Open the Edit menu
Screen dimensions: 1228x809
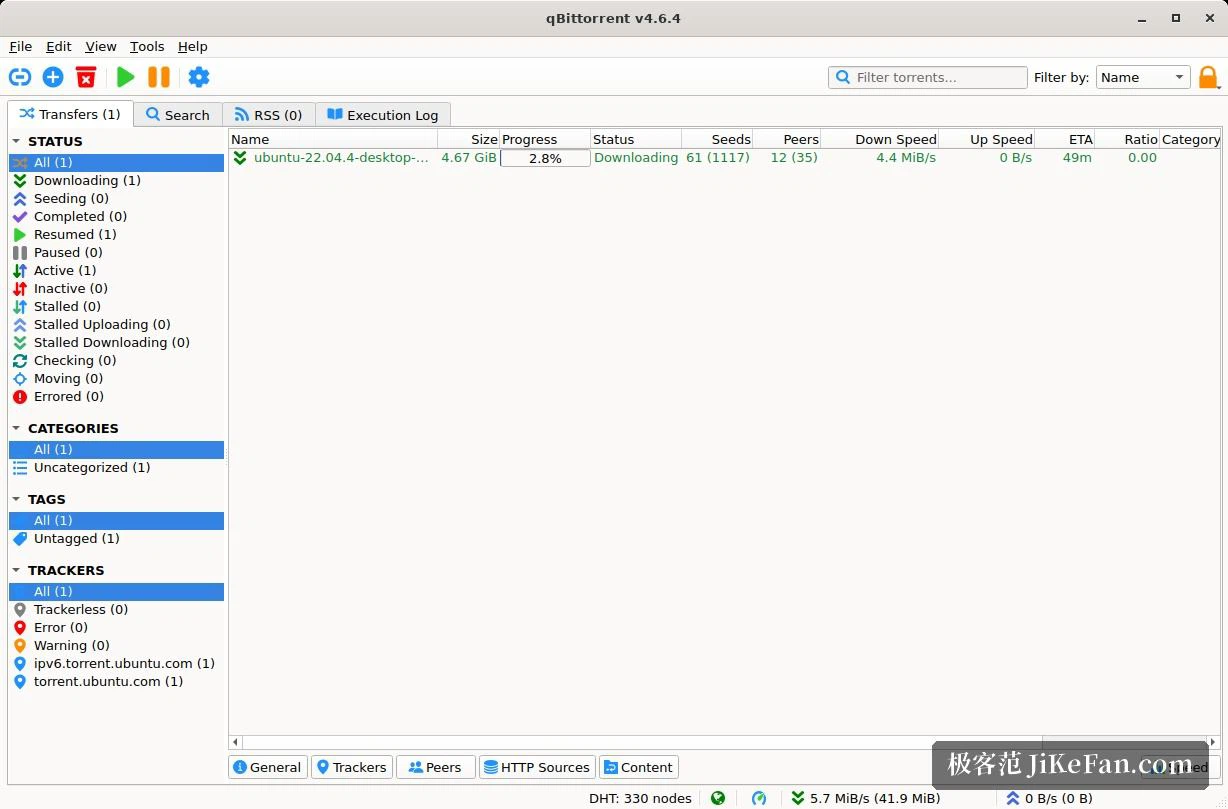[x=59, y=46]
